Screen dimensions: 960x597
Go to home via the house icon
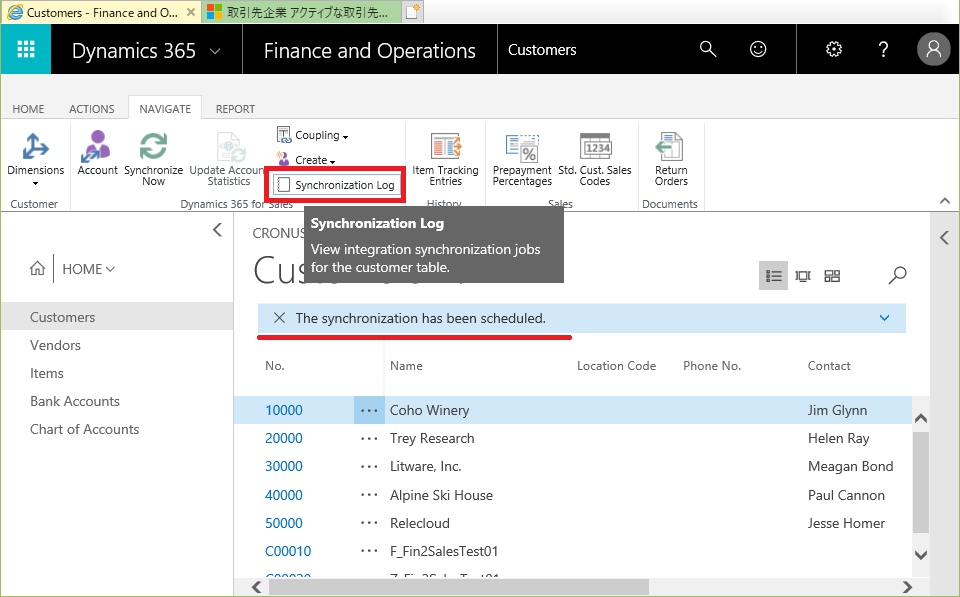click(37, 269)
